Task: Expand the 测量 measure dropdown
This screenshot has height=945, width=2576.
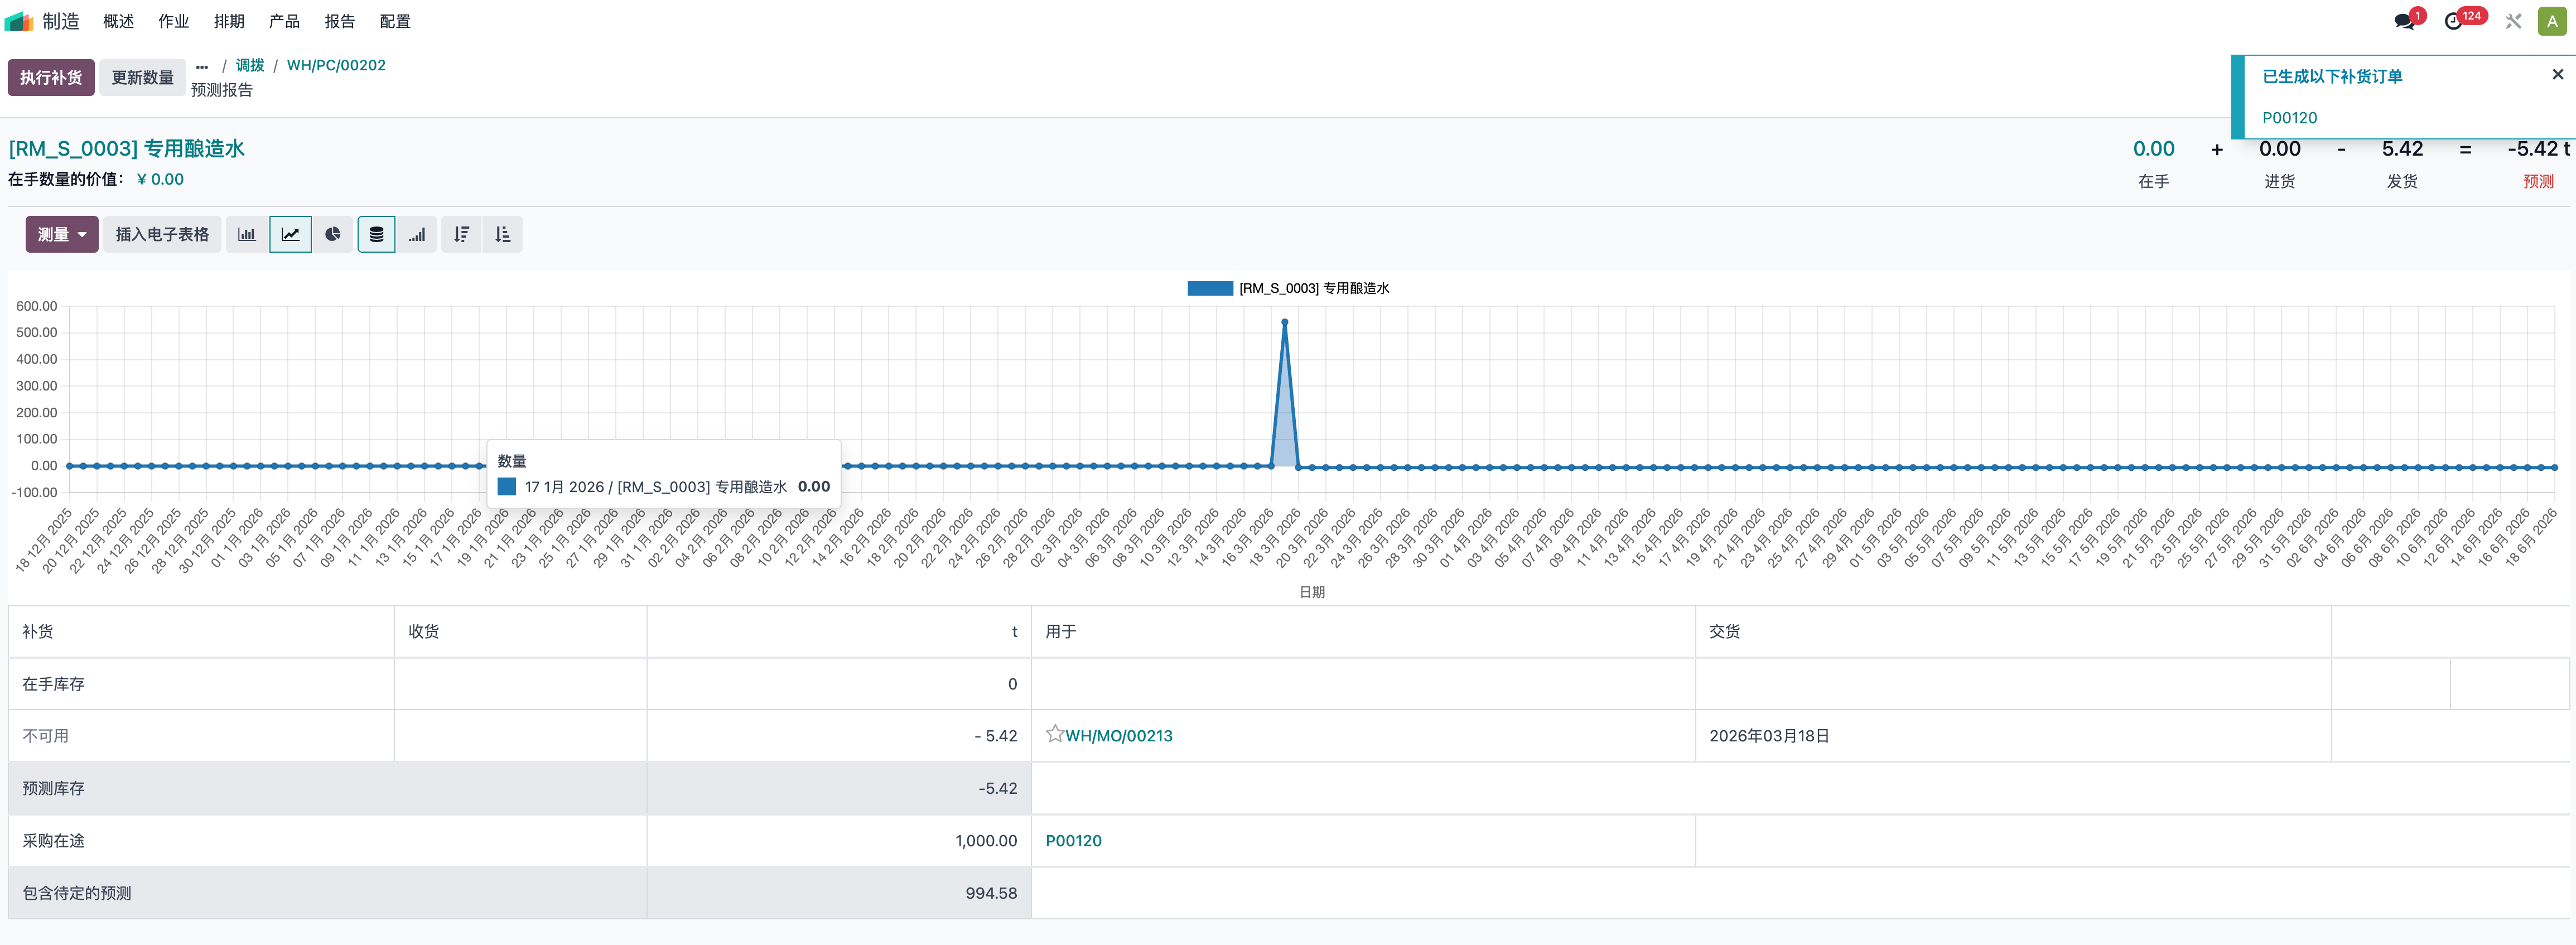Action: pos(62,234)
